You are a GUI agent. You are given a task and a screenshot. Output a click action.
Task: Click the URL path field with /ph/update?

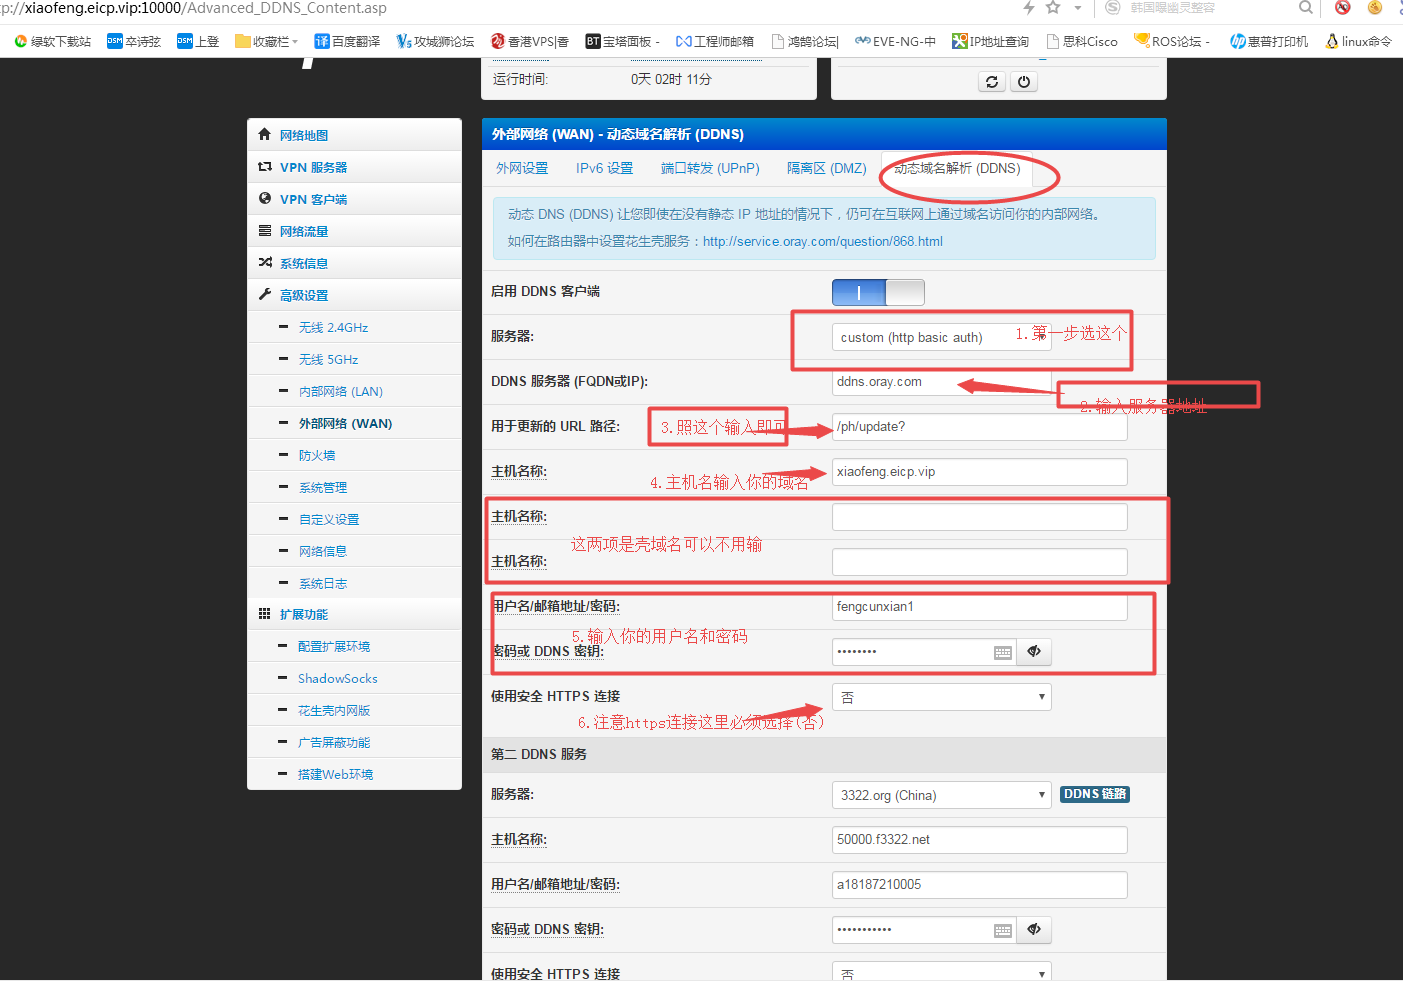[979, 427]
